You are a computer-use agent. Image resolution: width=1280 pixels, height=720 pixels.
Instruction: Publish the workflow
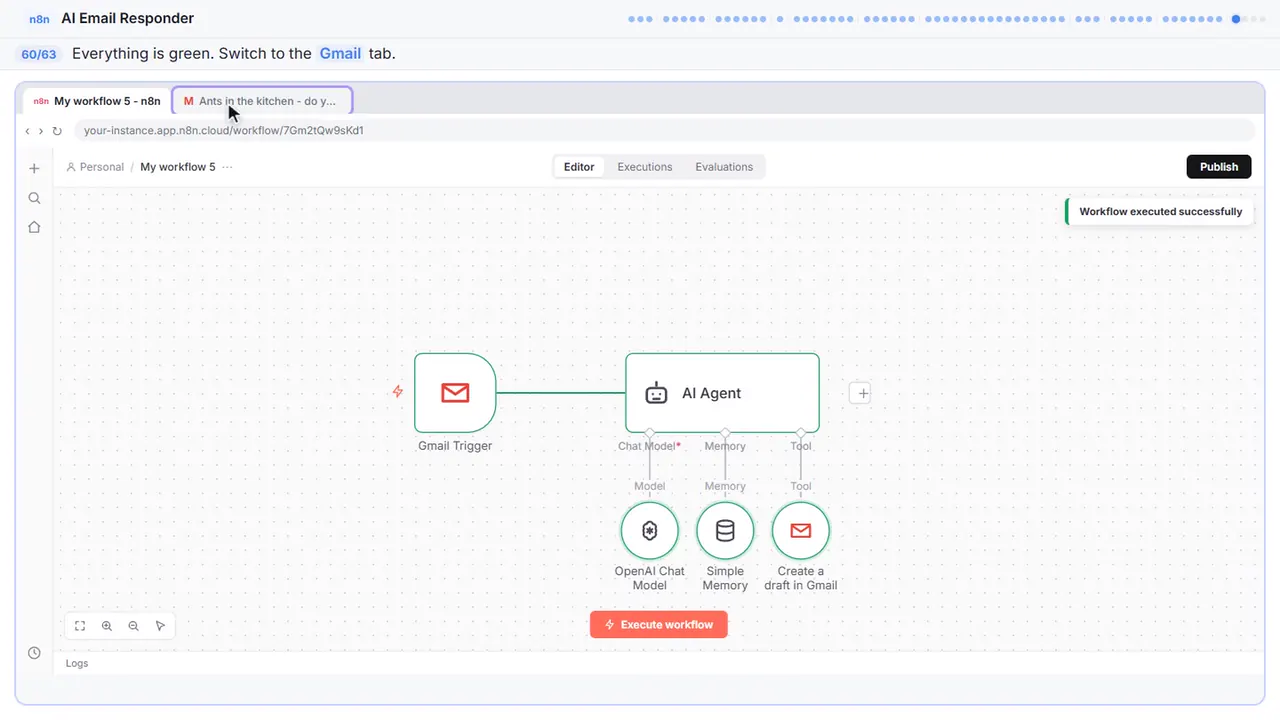pos(1219,167)
